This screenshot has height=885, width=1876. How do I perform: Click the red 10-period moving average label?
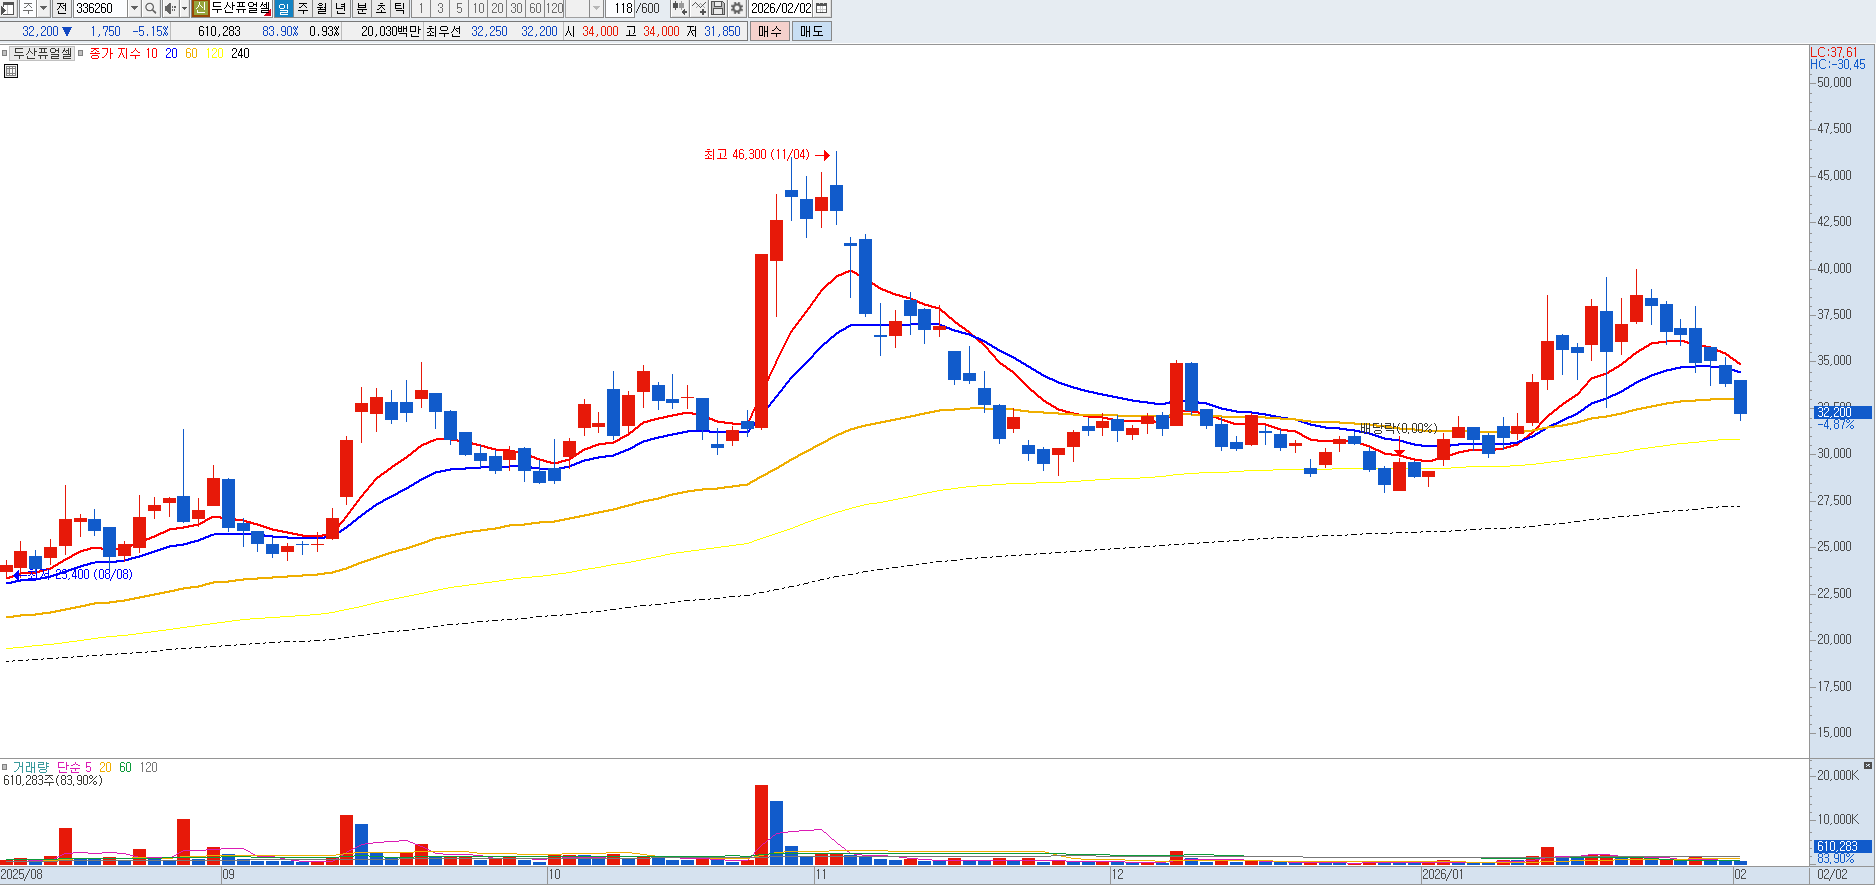152,54
